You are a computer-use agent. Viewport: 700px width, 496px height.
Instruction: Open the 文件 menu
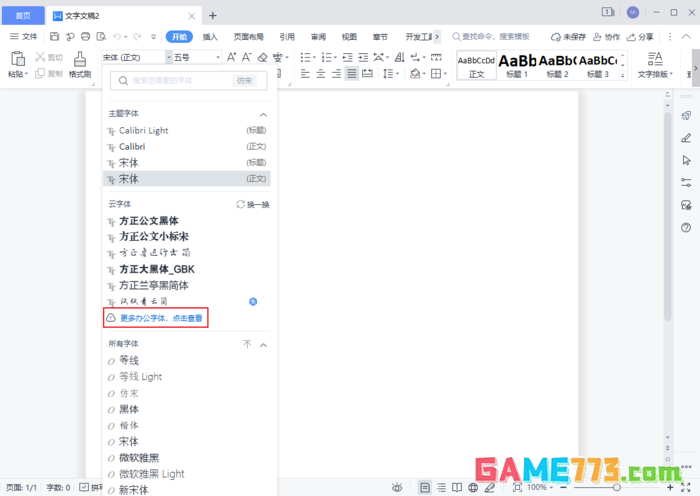24,37
